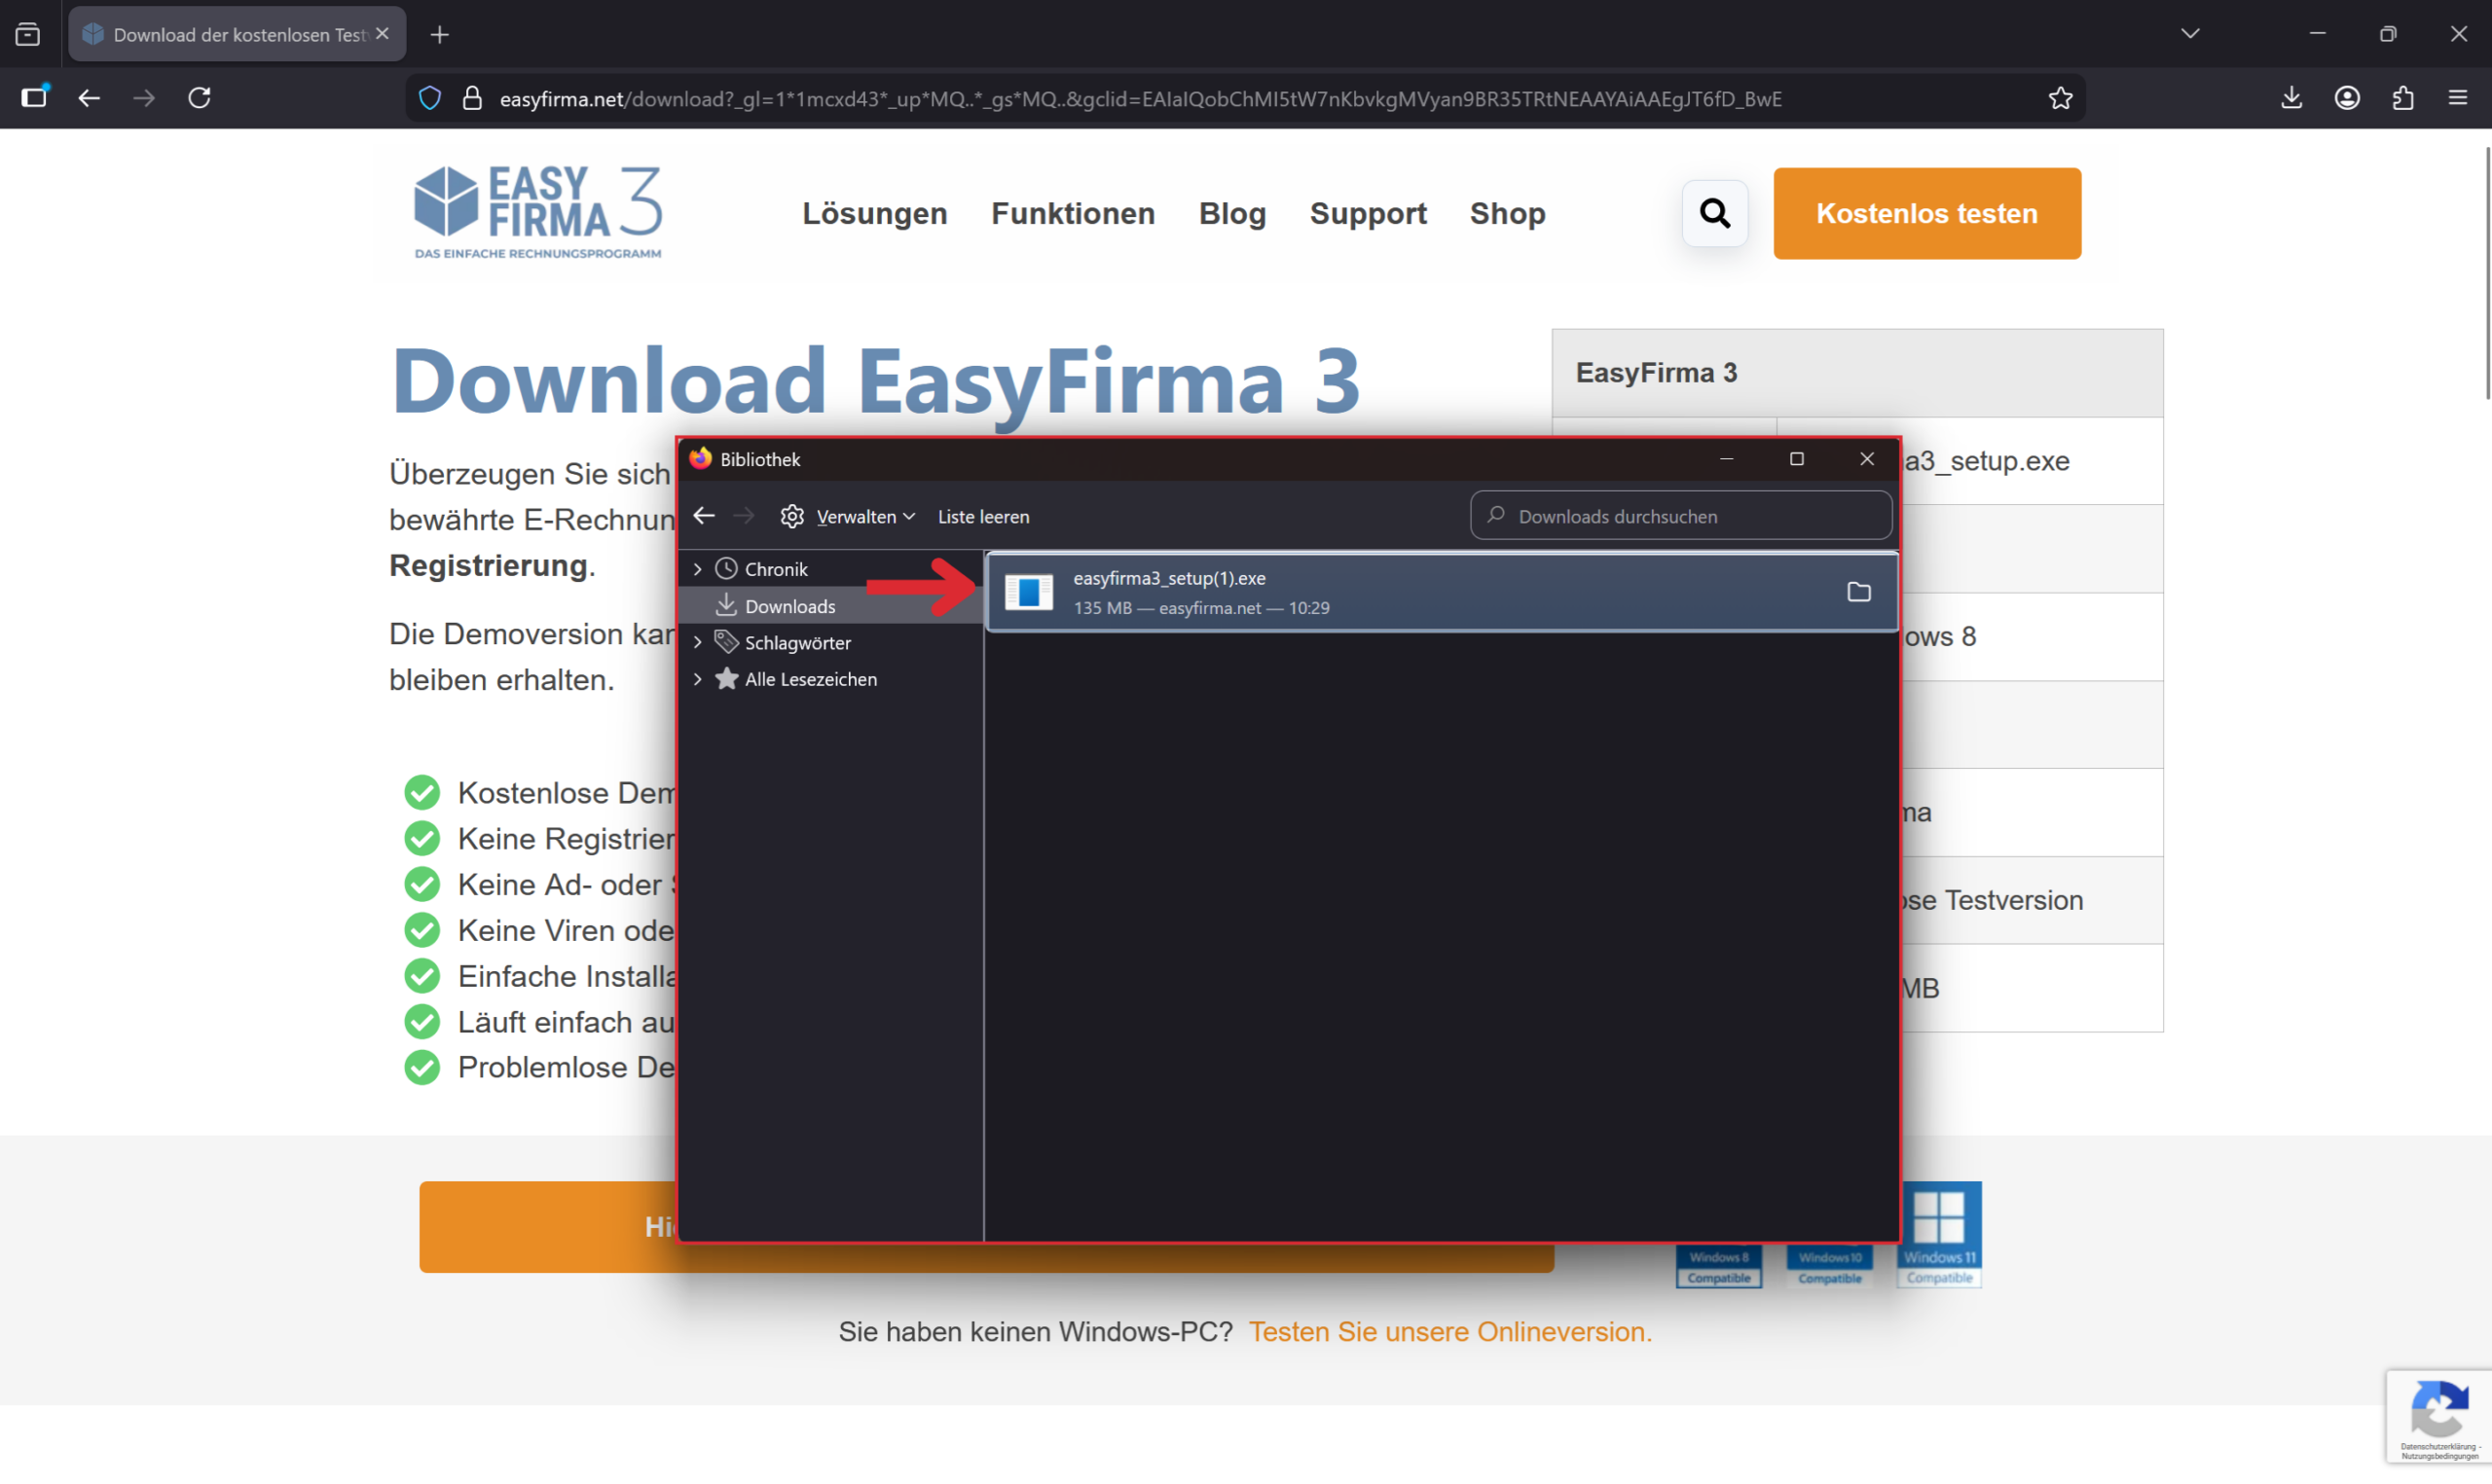Open the Funktionen navigation menu

point(1072,213)
